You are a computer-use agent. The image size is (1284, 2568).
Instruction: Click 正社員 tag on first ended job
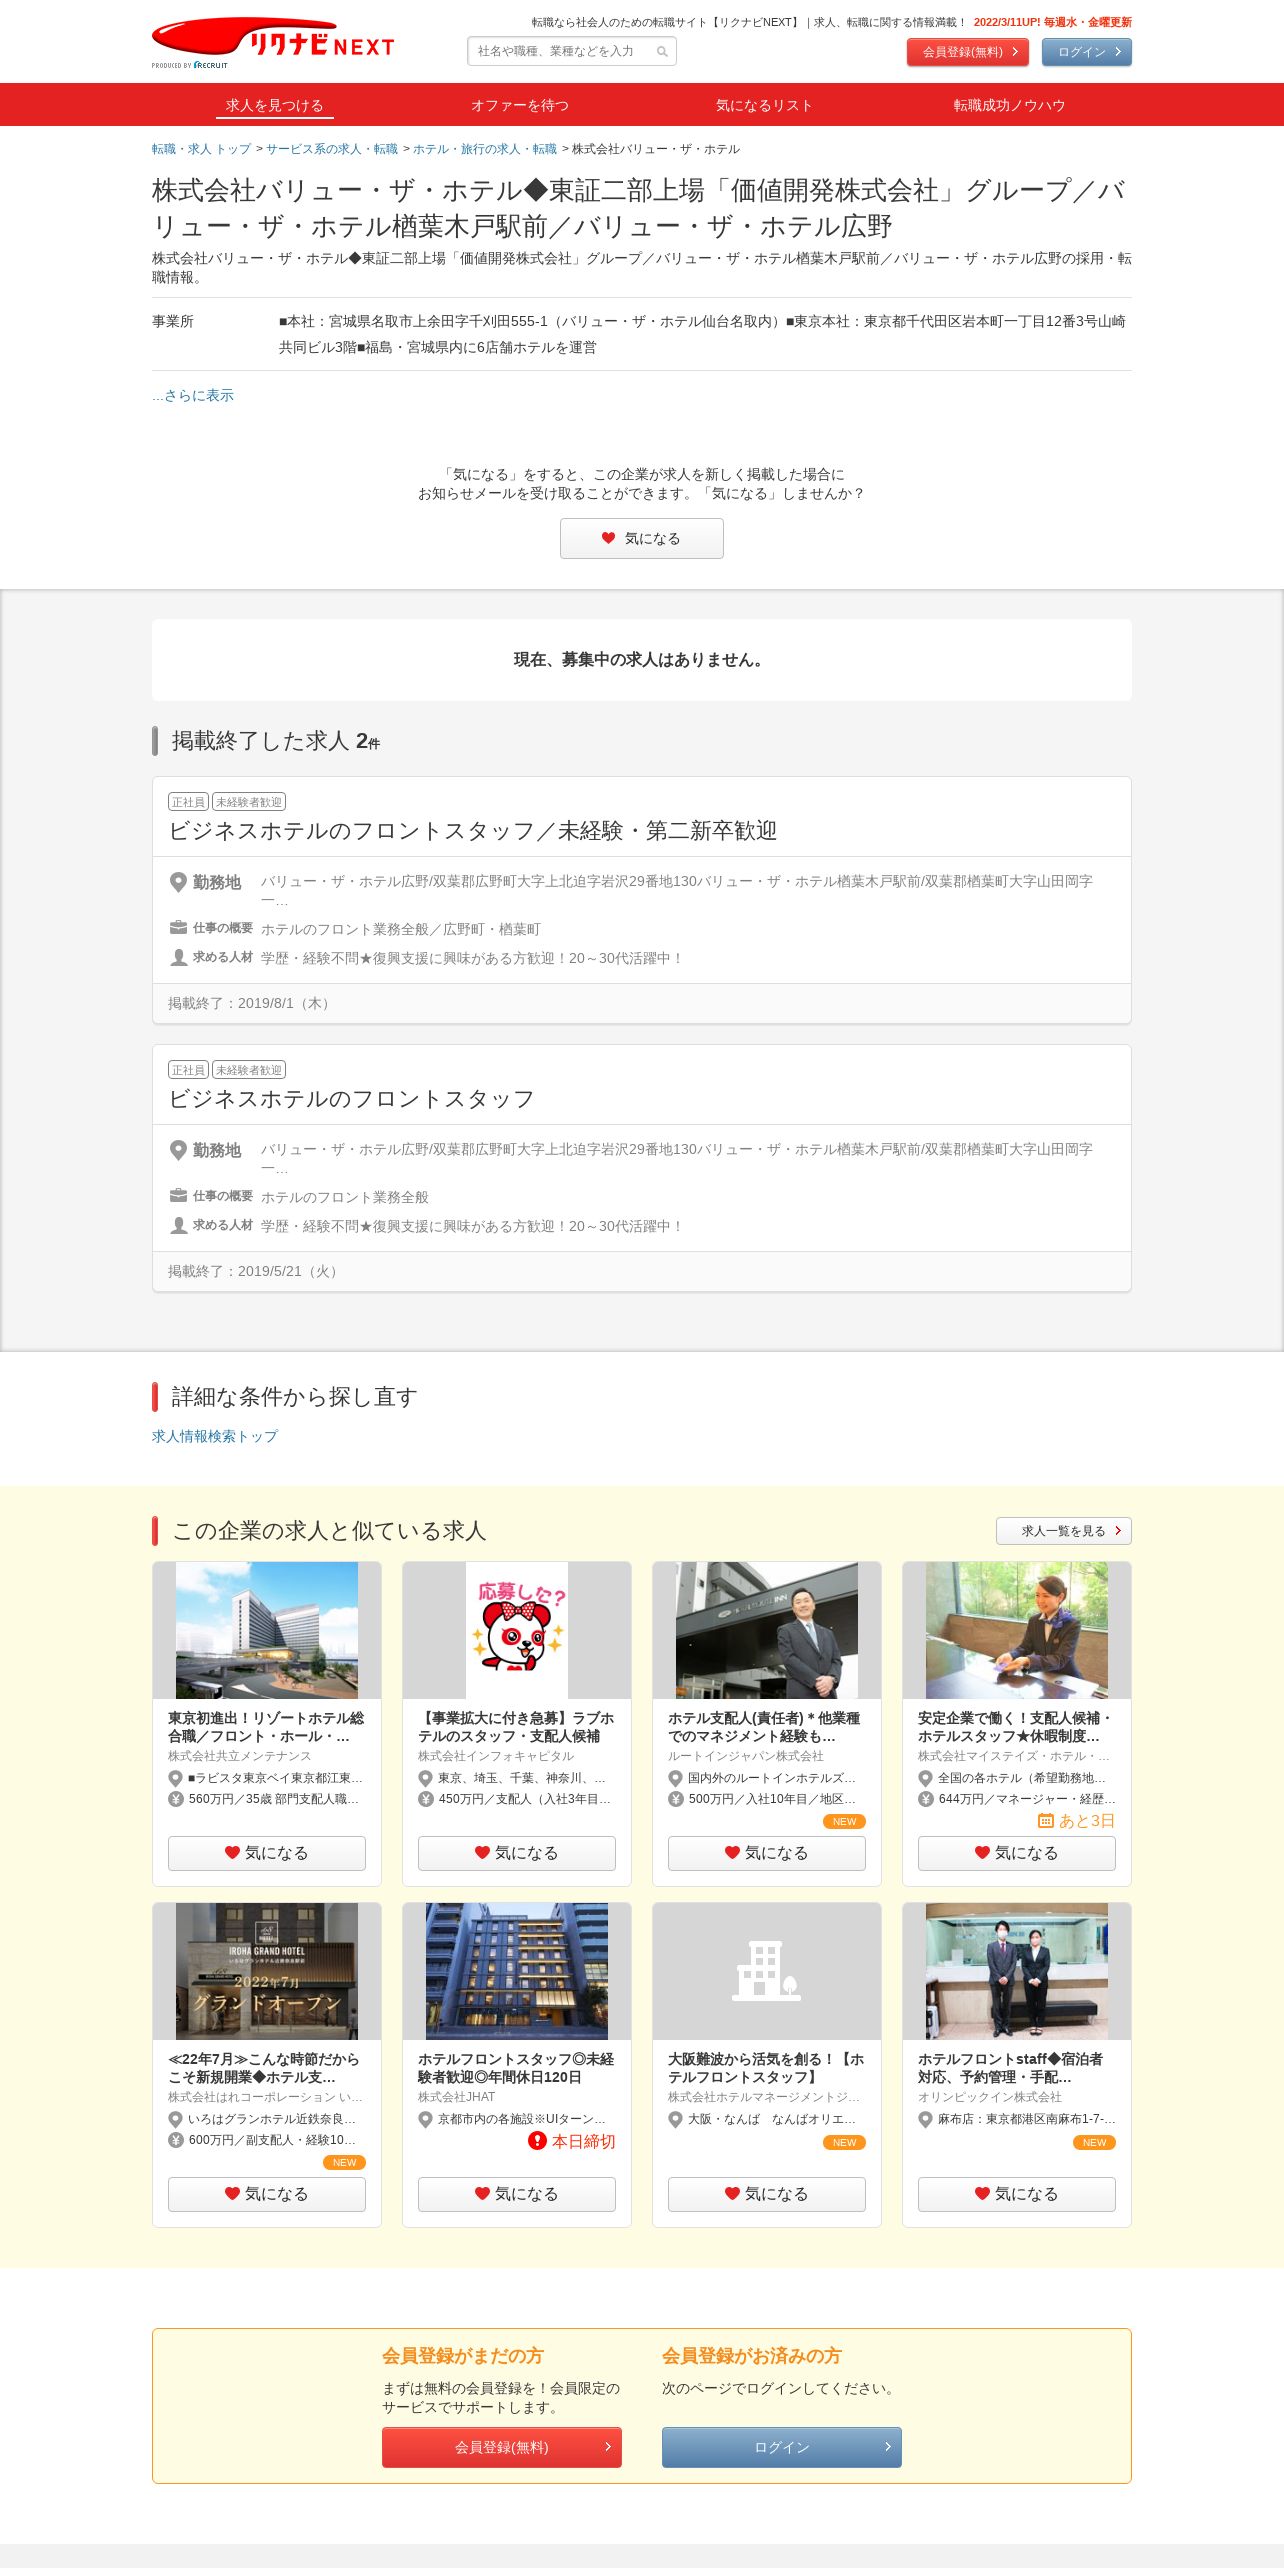[188, 802]
